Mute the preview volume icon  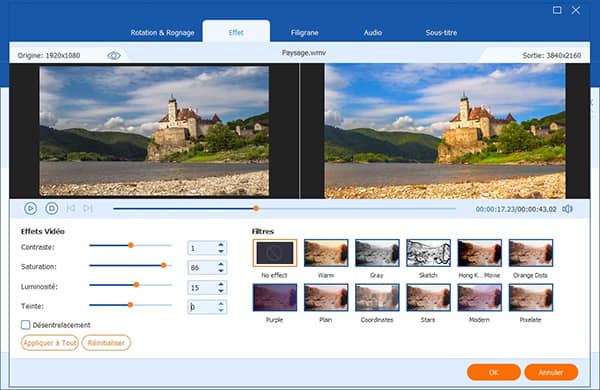click(567, 209)
